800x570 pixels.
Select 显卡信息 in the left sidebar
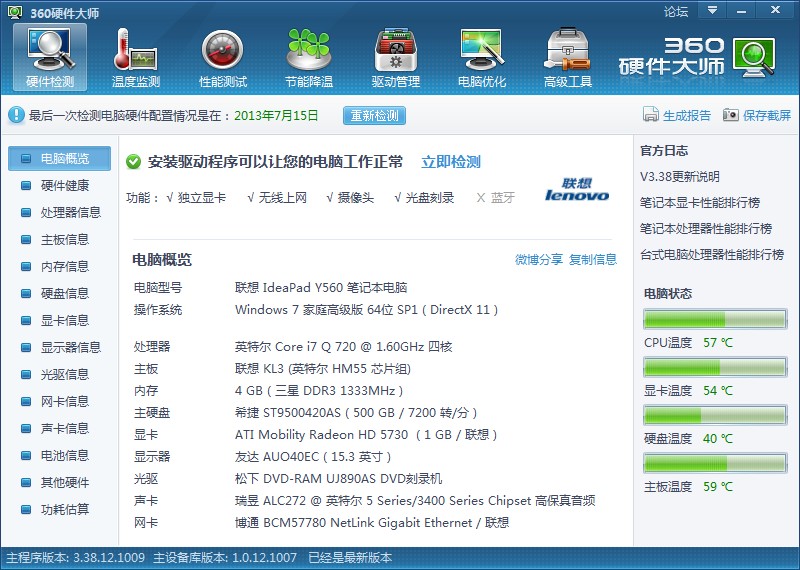point(64,320)
